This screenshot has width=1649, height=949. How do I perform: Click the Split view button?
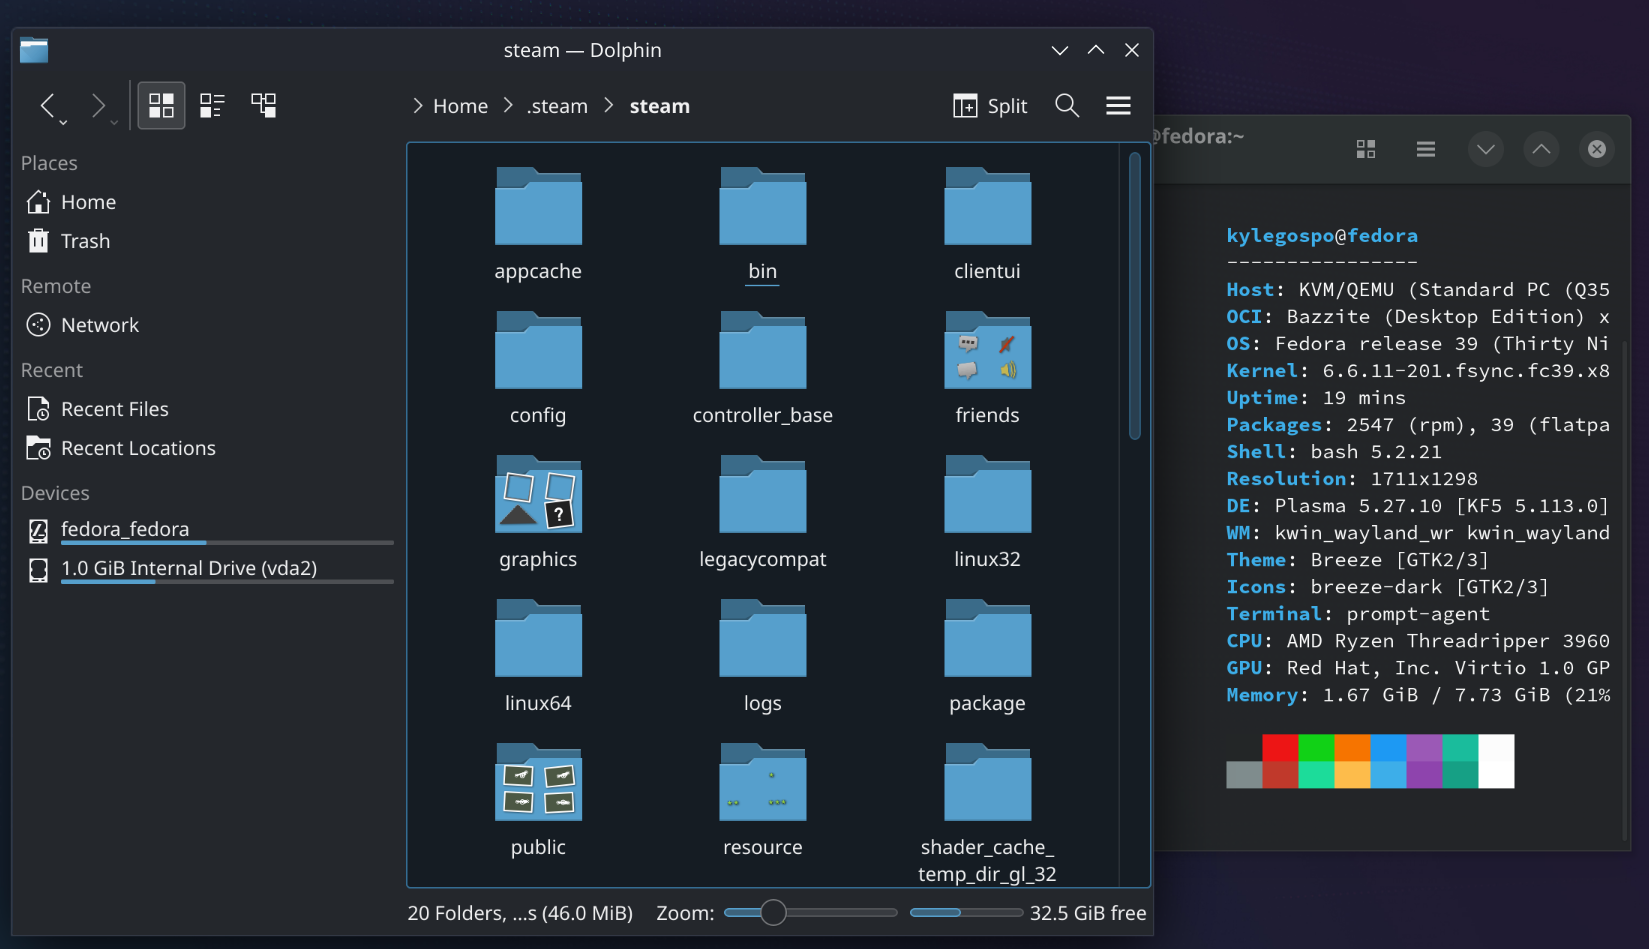coord(990,106)
